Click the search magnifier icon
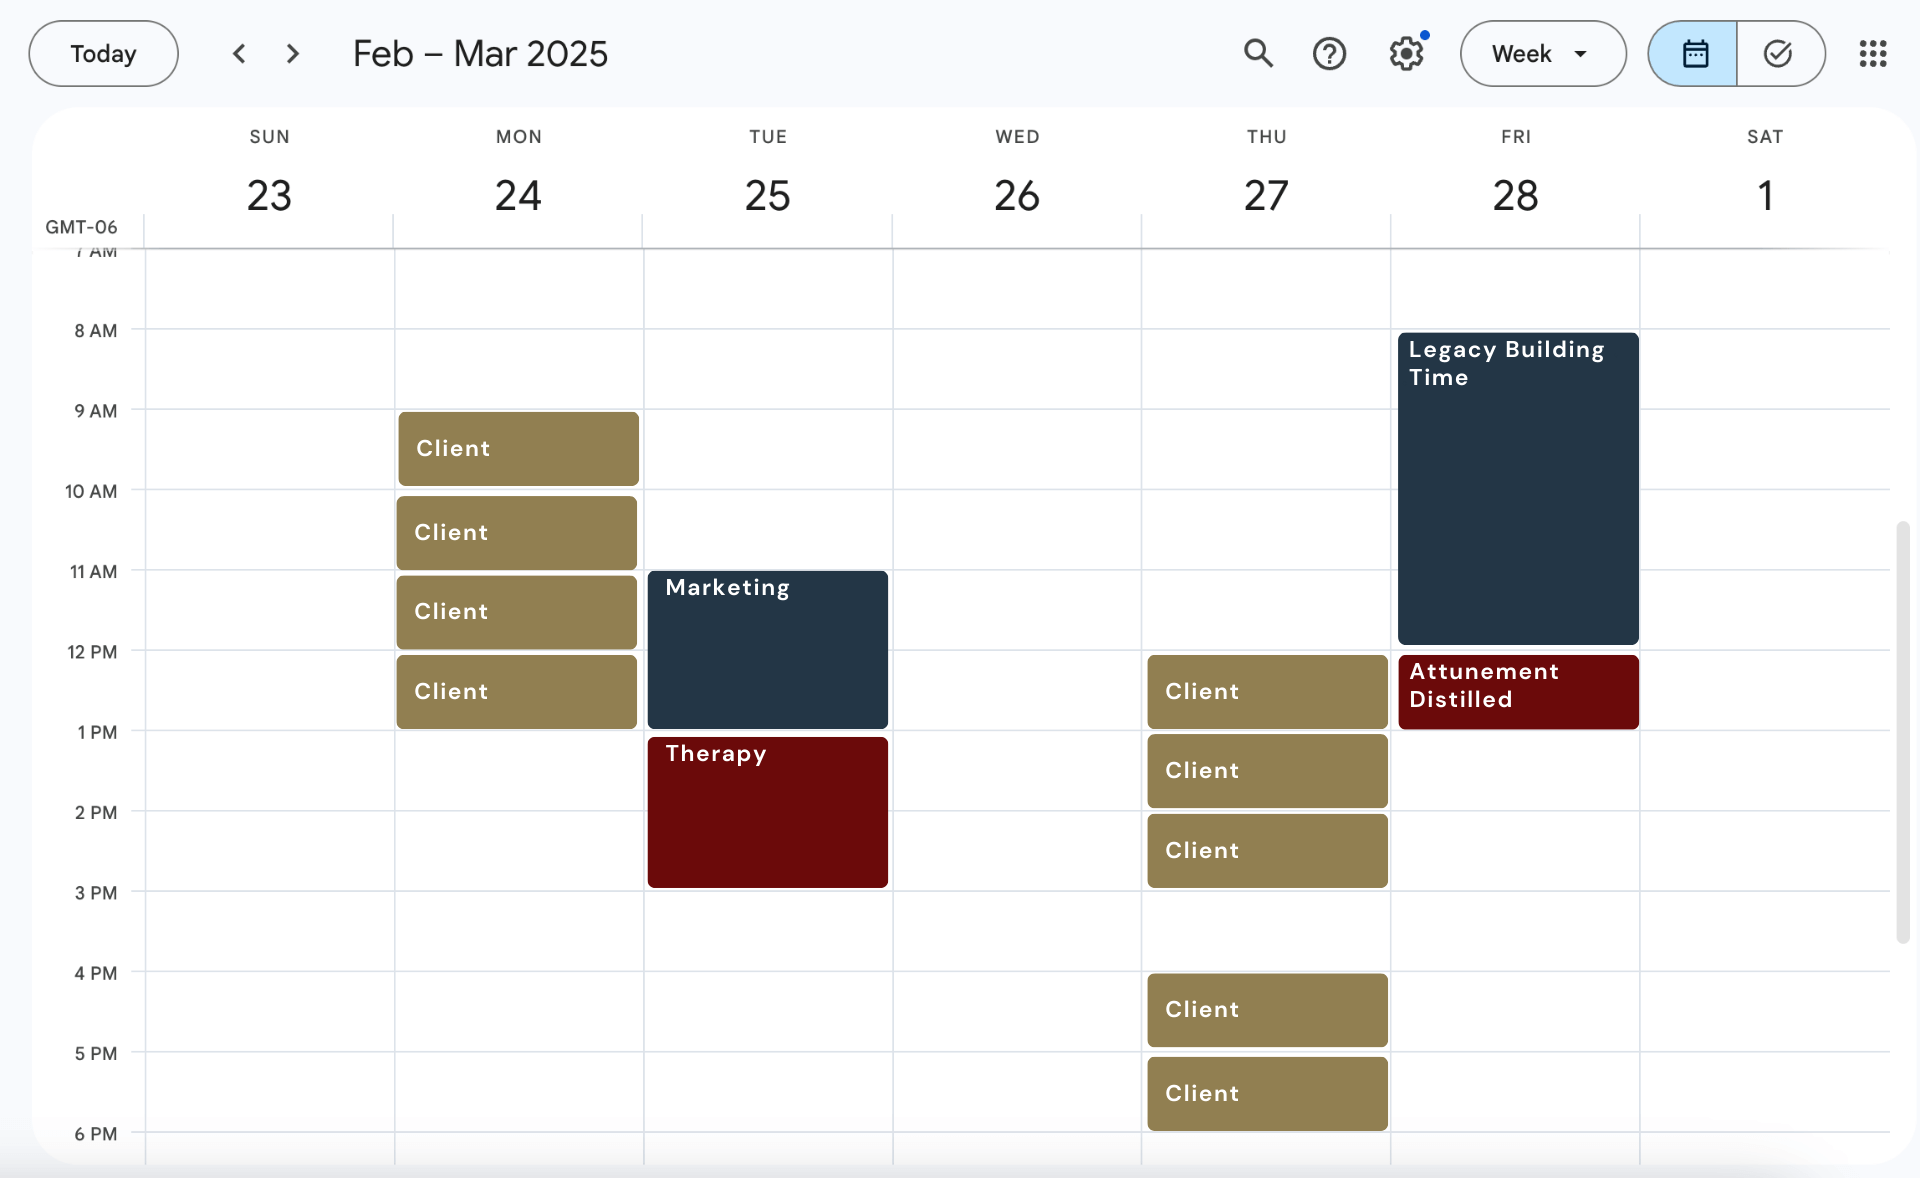This screenshot has height=1180, width=1920. (x=1258, y=53)
